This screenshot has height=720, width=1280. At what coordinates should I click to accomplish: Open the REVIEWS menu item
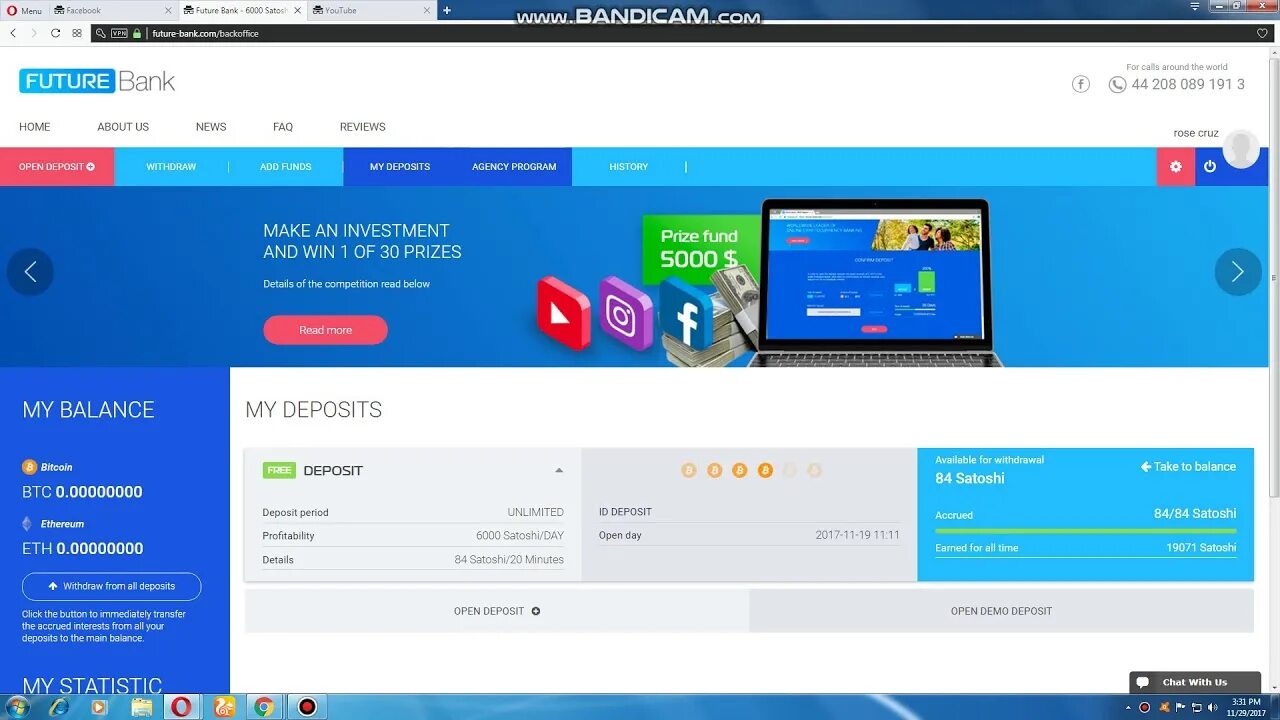point(362,127)
